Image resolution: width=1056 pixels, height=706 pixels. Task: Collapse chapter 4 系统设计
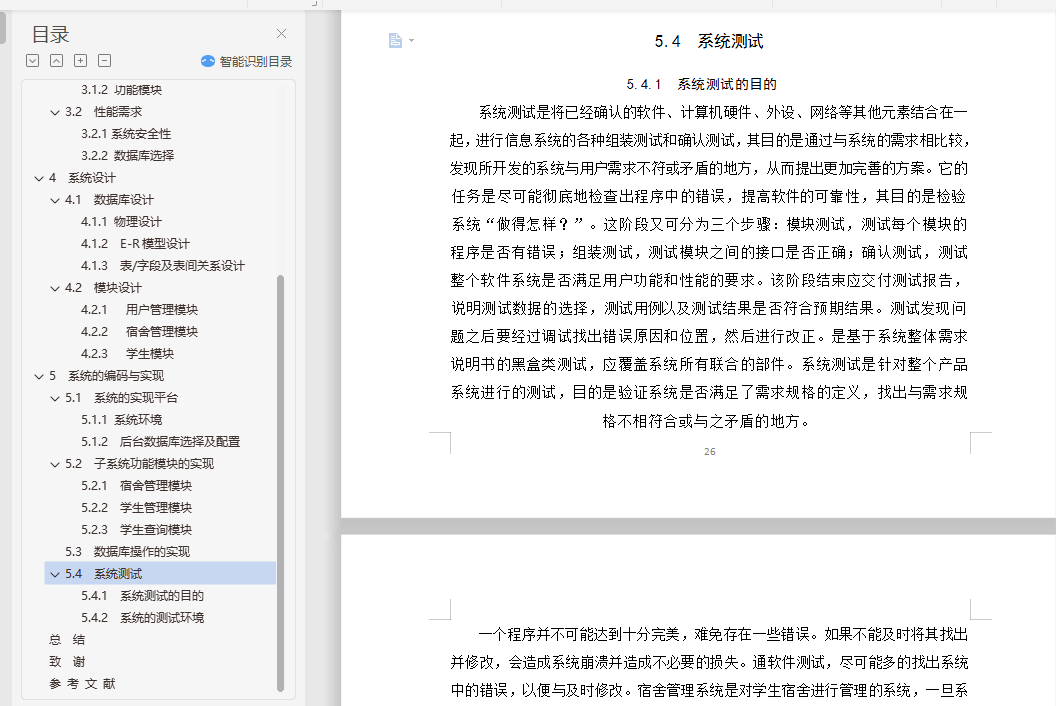click(x=39, y=179)
